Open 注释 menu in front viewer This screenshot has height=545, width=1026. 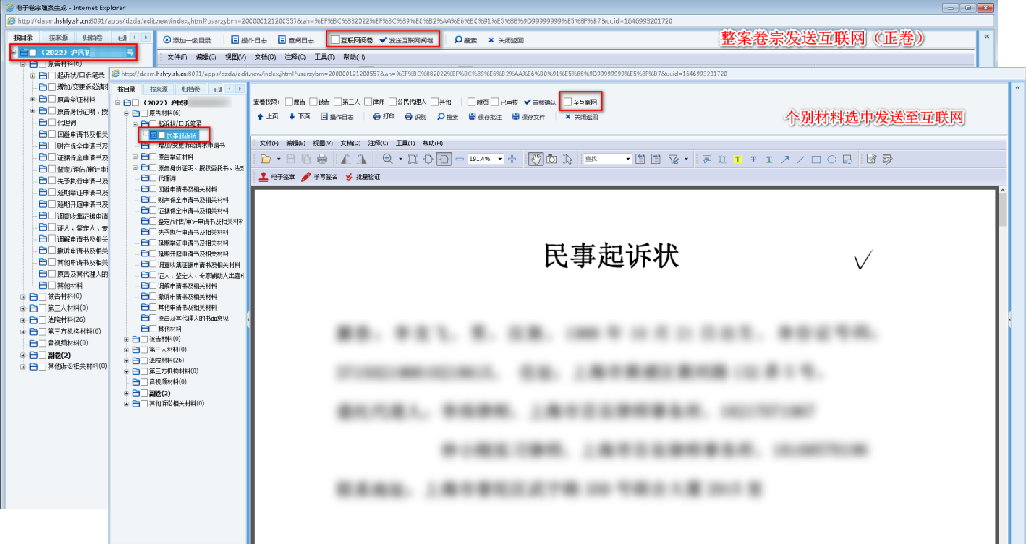tap(378, 143)
